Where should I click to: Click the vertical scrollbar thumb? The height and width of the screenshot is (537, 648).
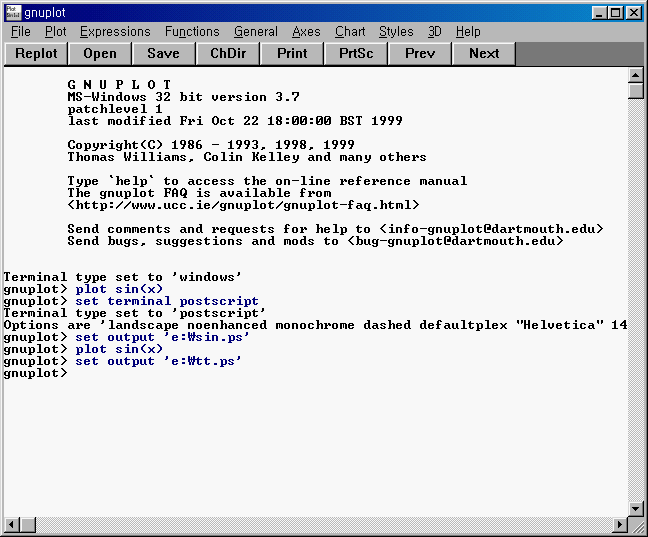coord(636,91)
